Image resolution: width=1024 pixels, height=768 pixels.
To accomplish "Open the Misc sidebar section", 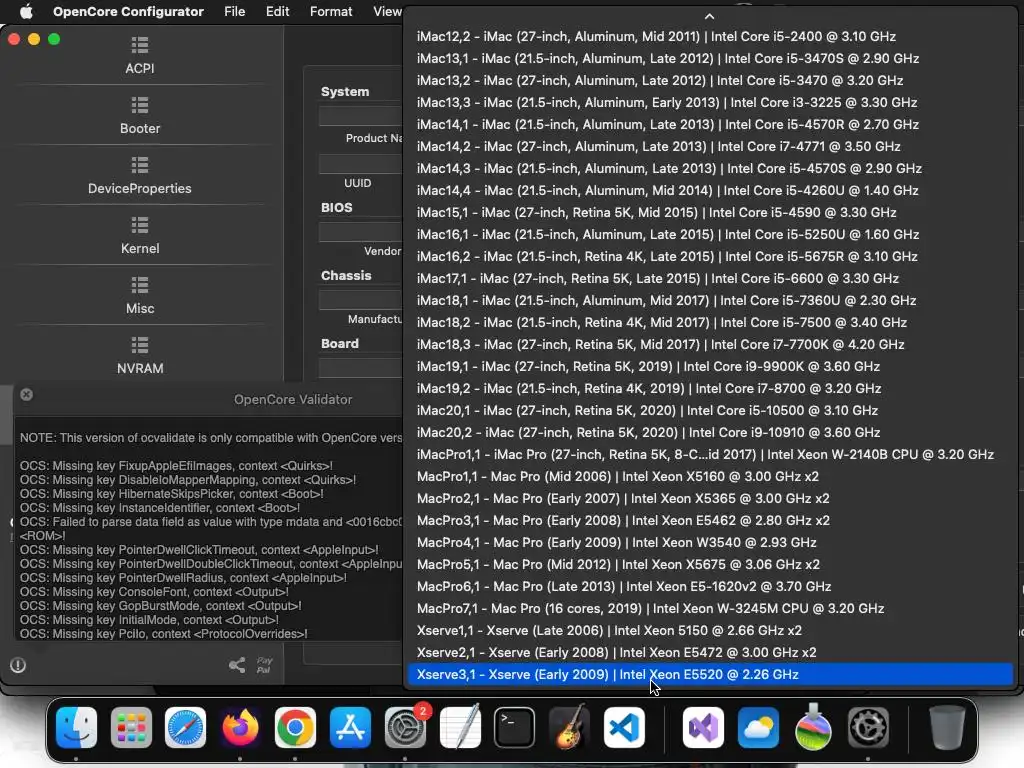I will (140, 296).
